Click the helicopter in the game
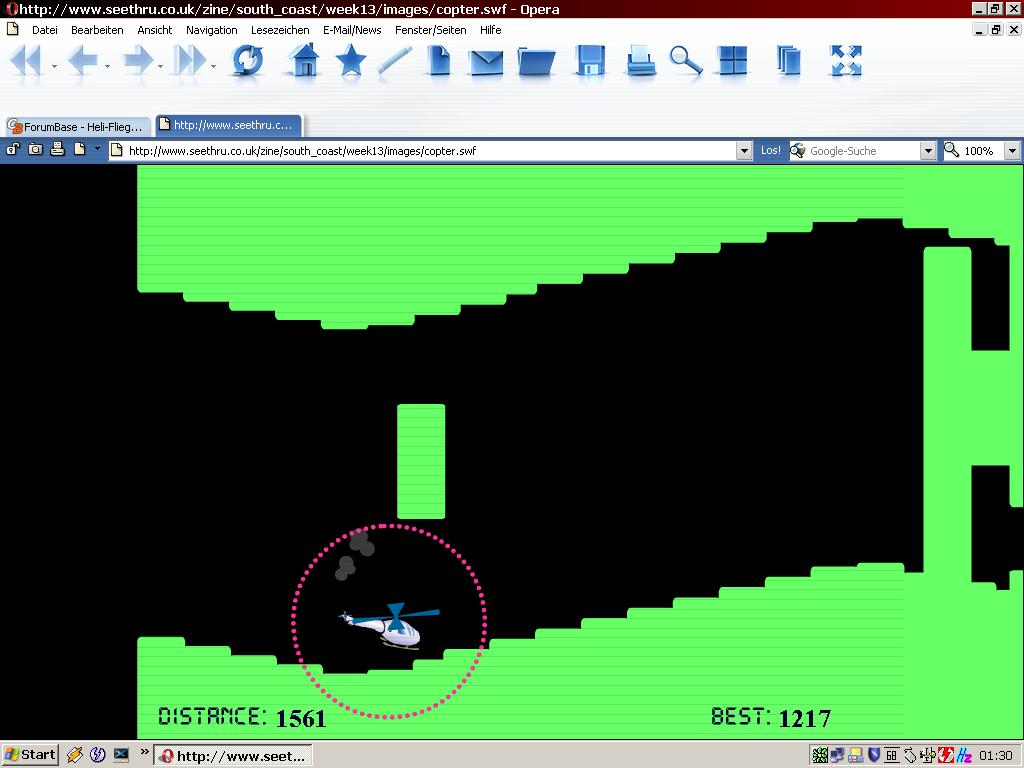This screenshot has height=768, width=1024. 390,626
